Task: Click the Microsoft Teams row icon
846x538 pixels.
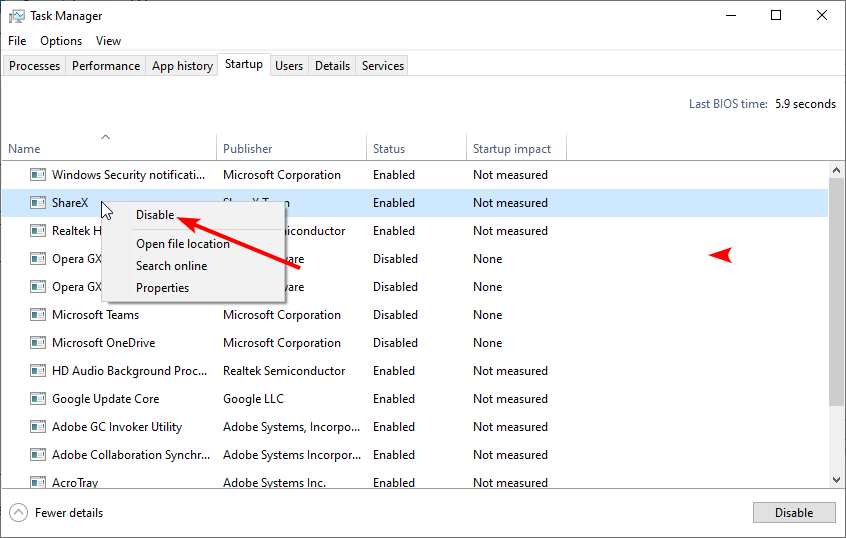Action: [x=38, y=315]
